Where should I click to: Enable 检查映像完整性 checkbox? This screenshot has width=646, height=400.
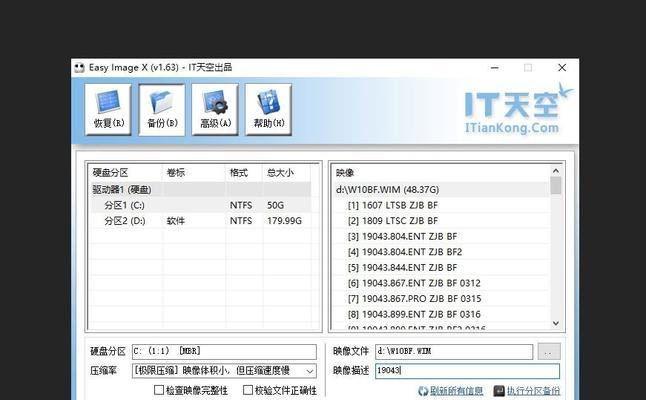pyautogui.click(x=159, y=390)
